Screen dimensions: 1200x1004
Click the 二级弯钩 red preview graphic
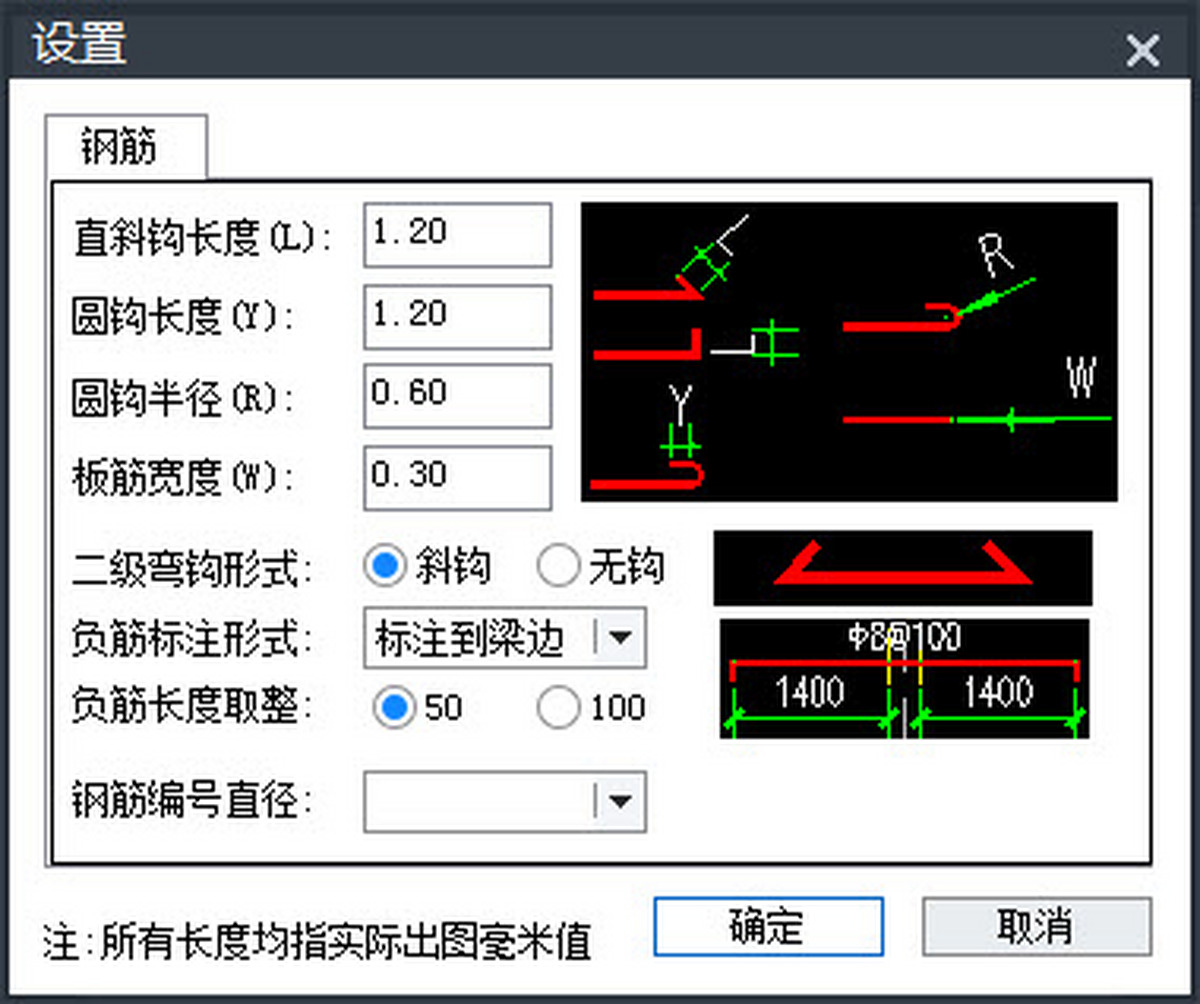[x=903, y=566]
